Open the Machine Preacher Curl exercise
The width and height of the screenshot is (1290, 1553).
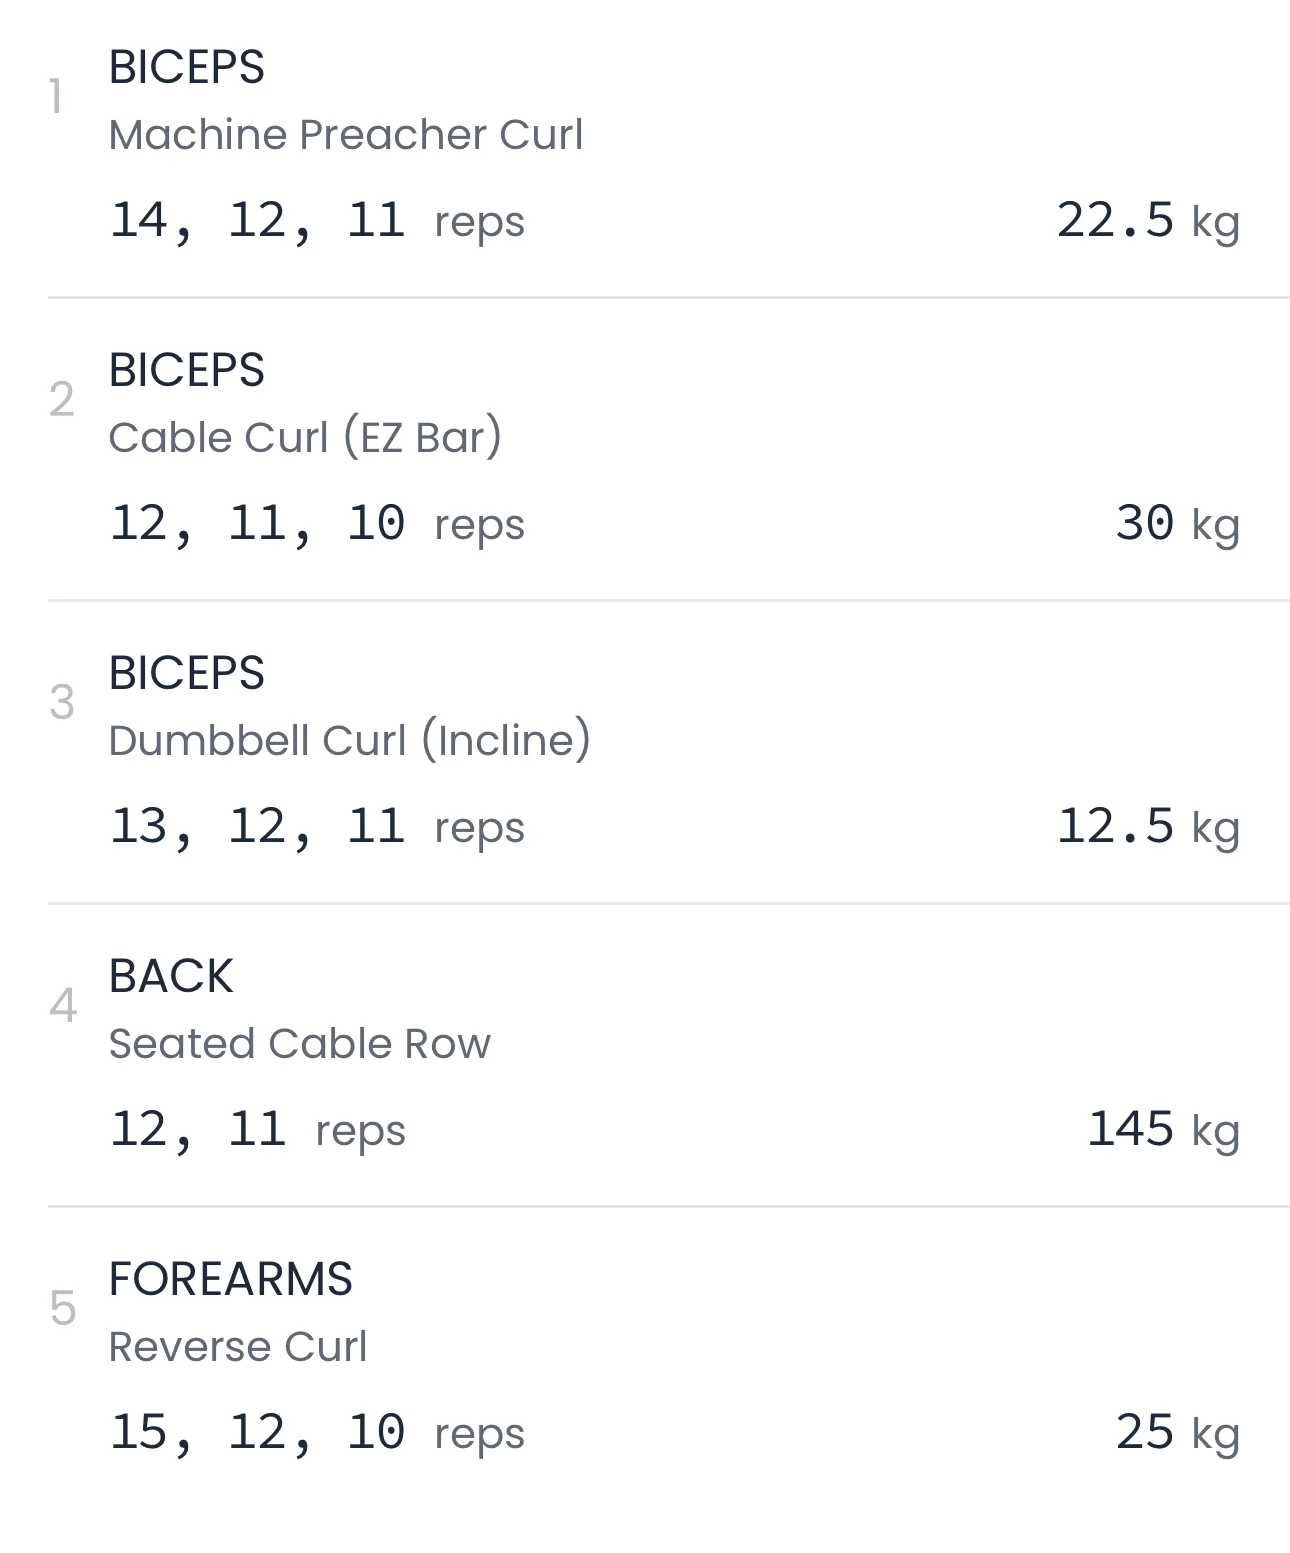345,135
